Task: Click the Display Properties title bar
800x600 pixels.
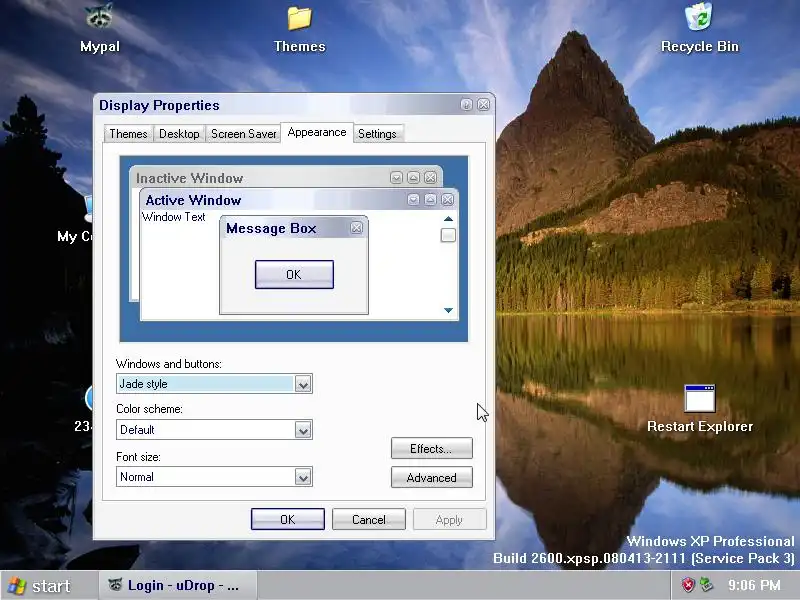Action: click(x=294, y=105)
